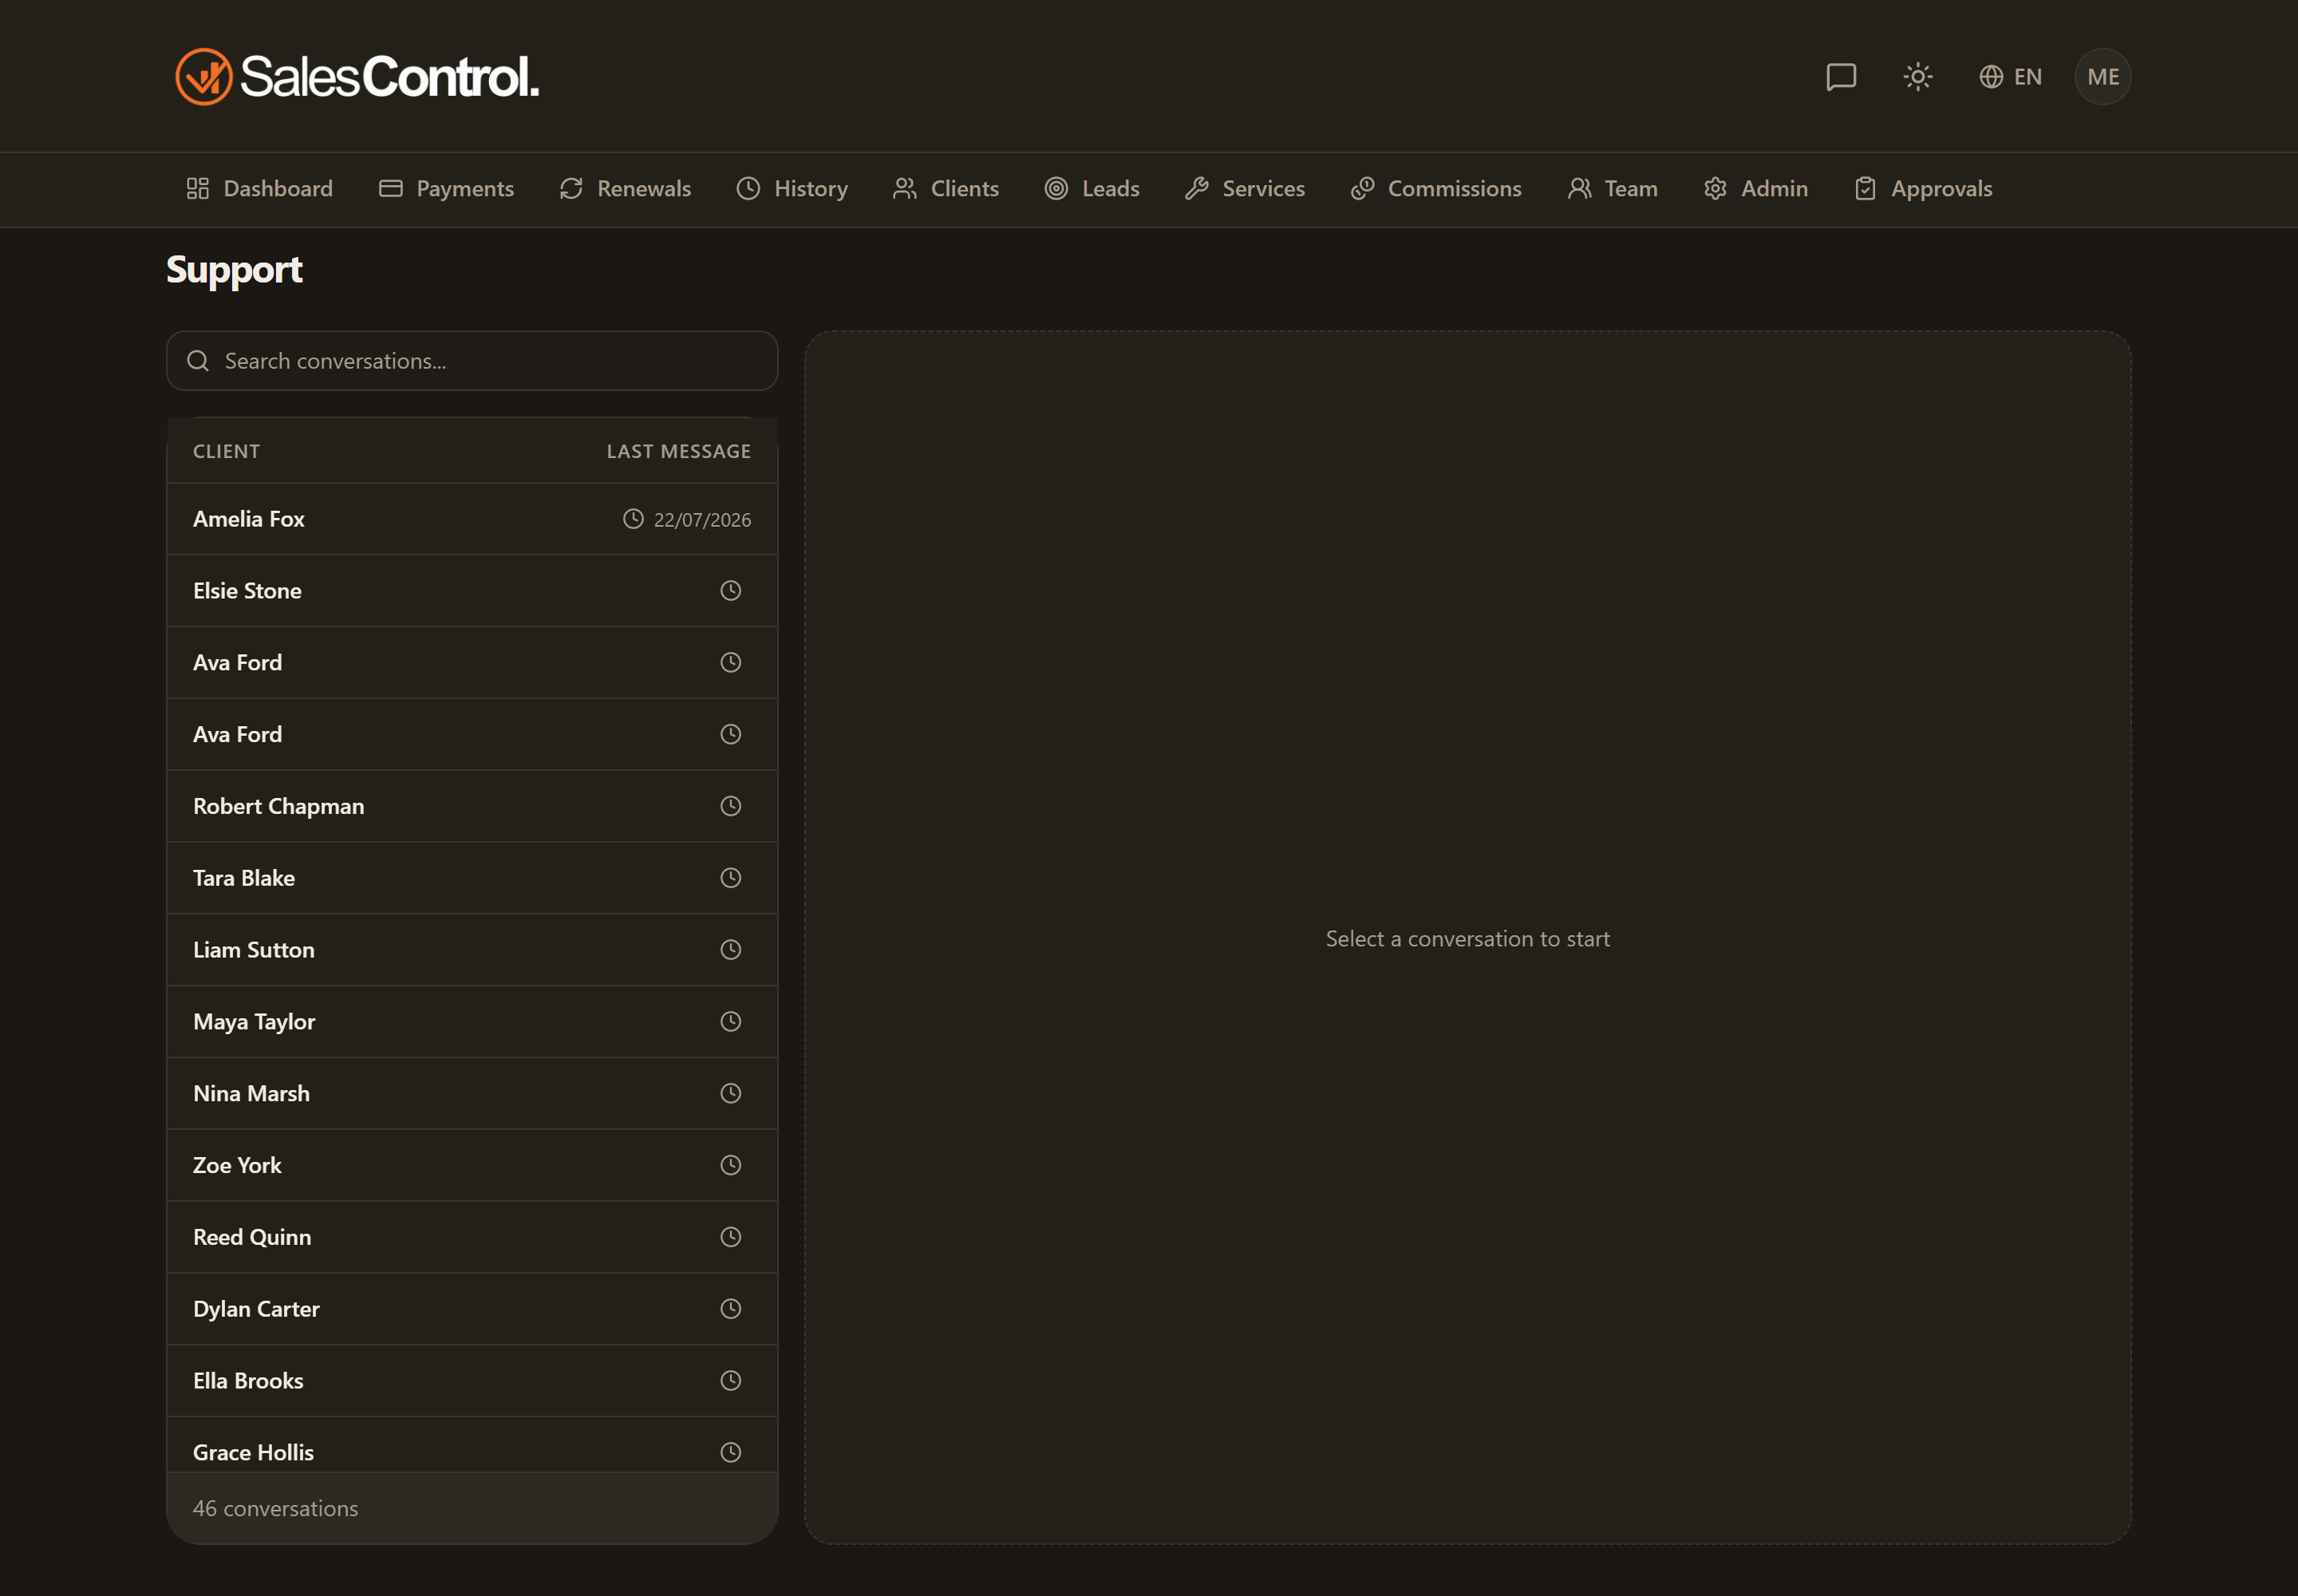Click the Search conversations field
Viewport: 2298px width, 1596px height.
pyautogui.click(x=472, y=361)
